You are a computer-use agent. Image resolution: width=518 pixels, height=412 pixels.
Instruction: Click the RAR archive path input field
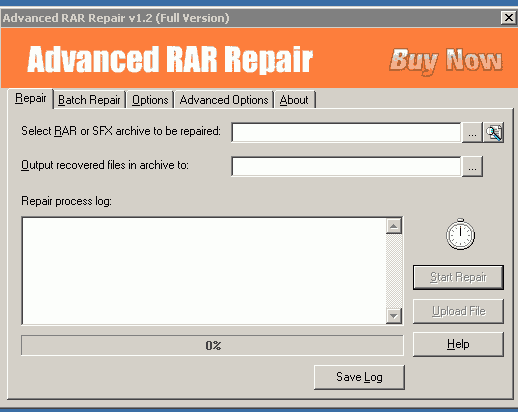(x=346, y=132)
